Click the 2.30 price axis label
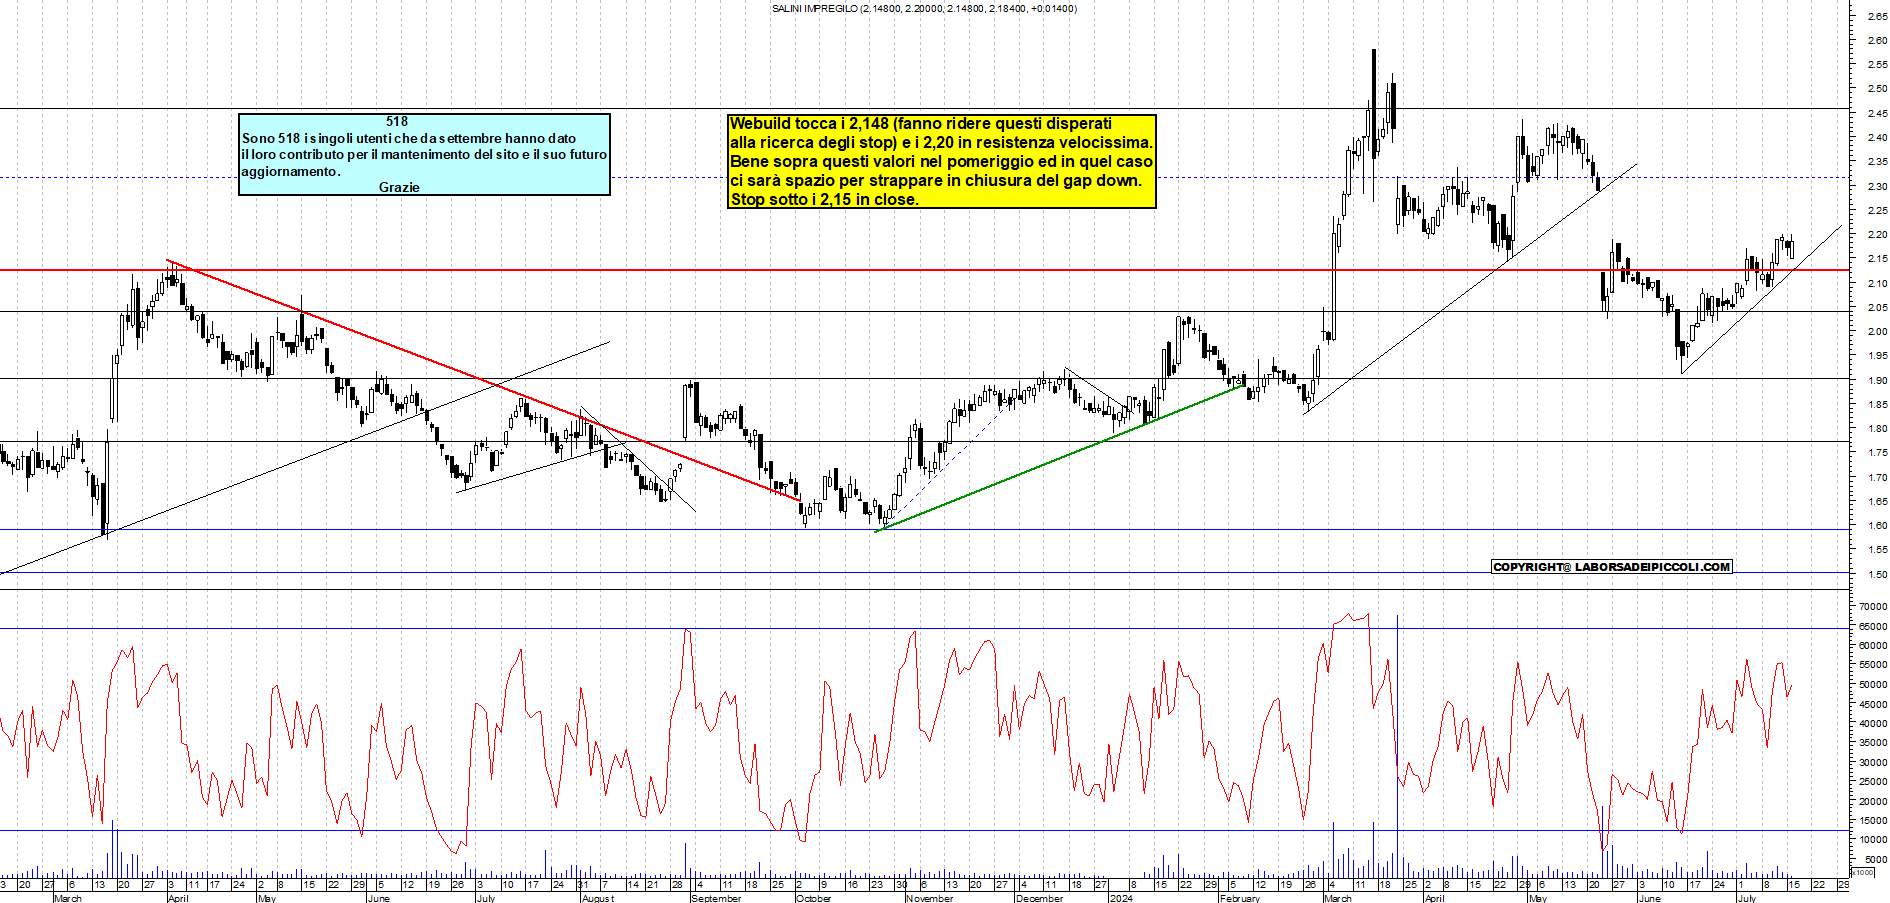This screenshot has height=903, width=1890. [1877, 186]
